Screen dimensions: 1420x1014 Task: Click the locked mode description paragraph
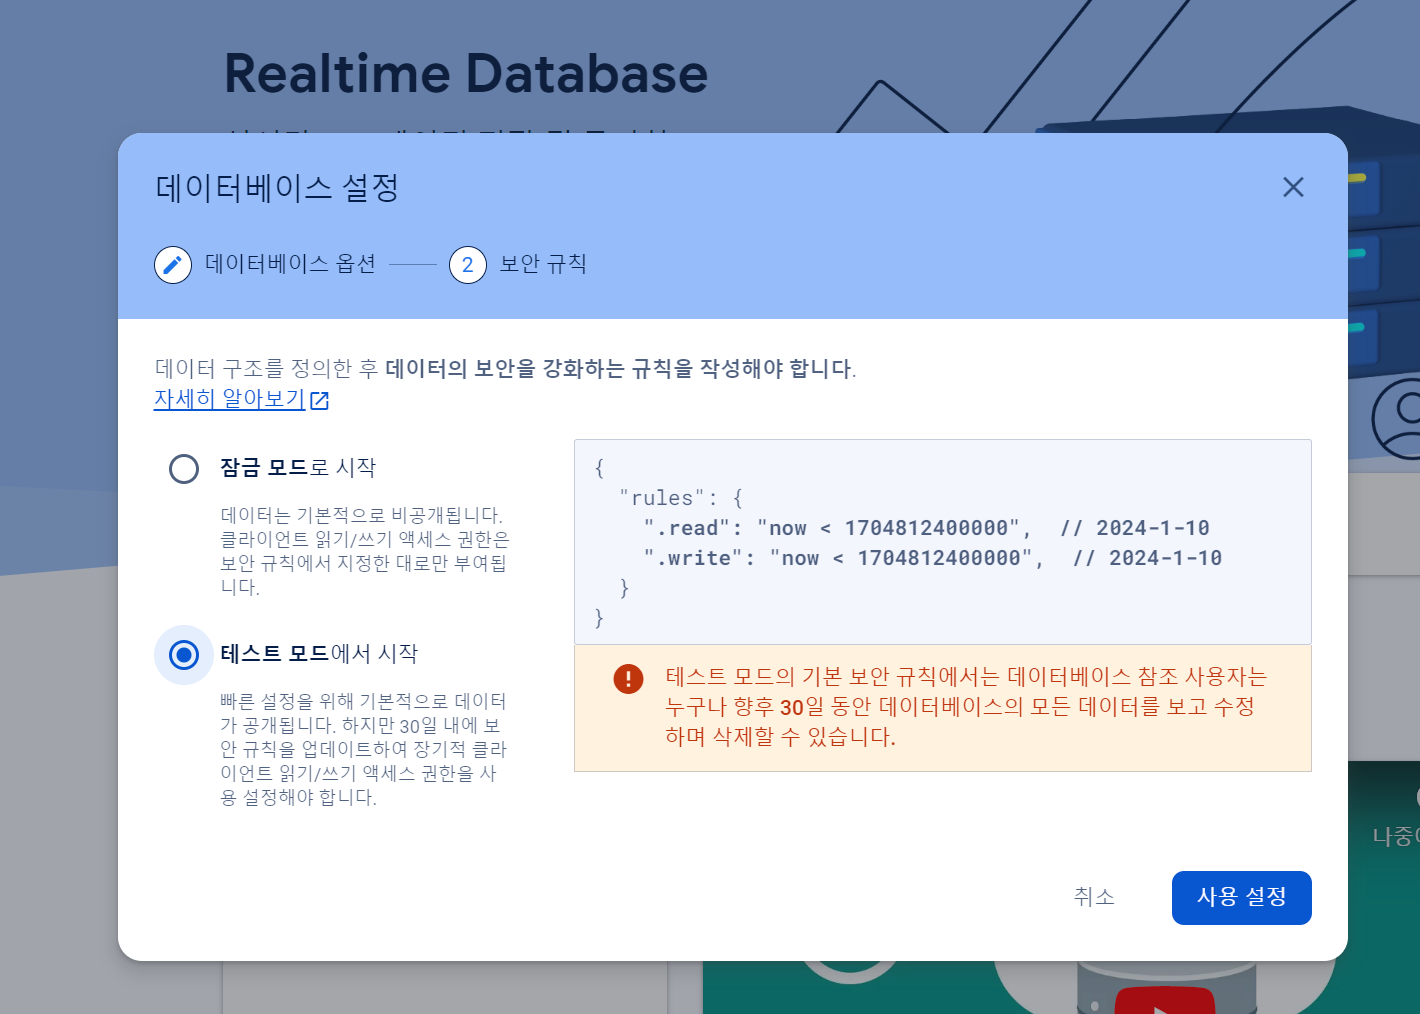click(365, 551)
